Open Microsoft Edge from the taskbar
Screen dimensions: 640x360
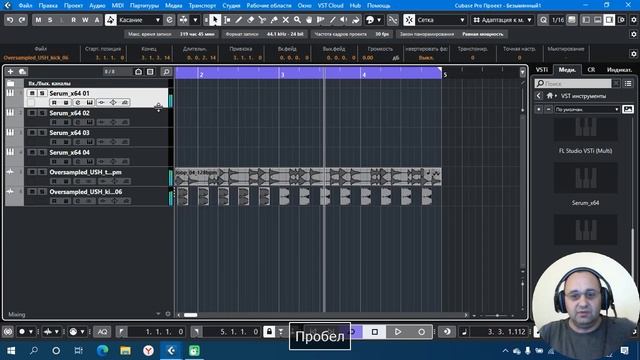[x=102, y=350]
